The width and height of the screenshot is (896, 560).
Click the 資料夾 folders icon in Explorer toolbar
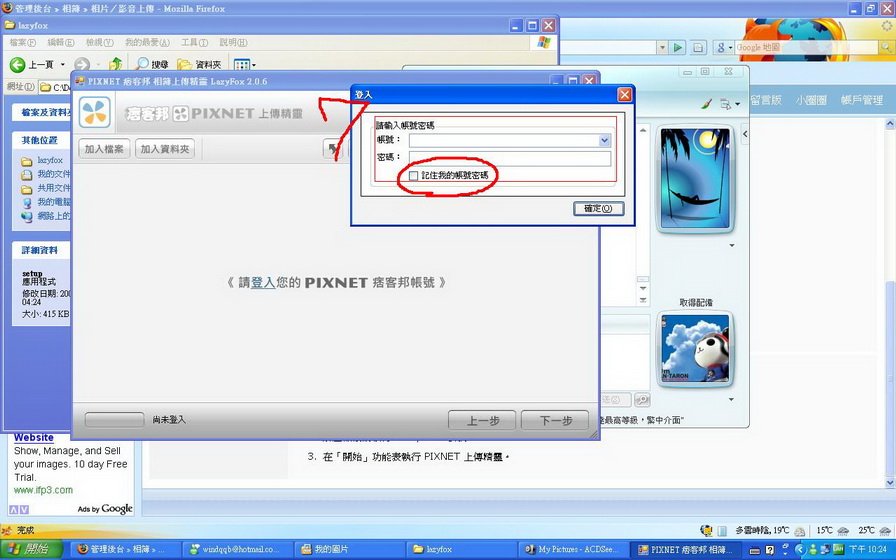[184, 64]
